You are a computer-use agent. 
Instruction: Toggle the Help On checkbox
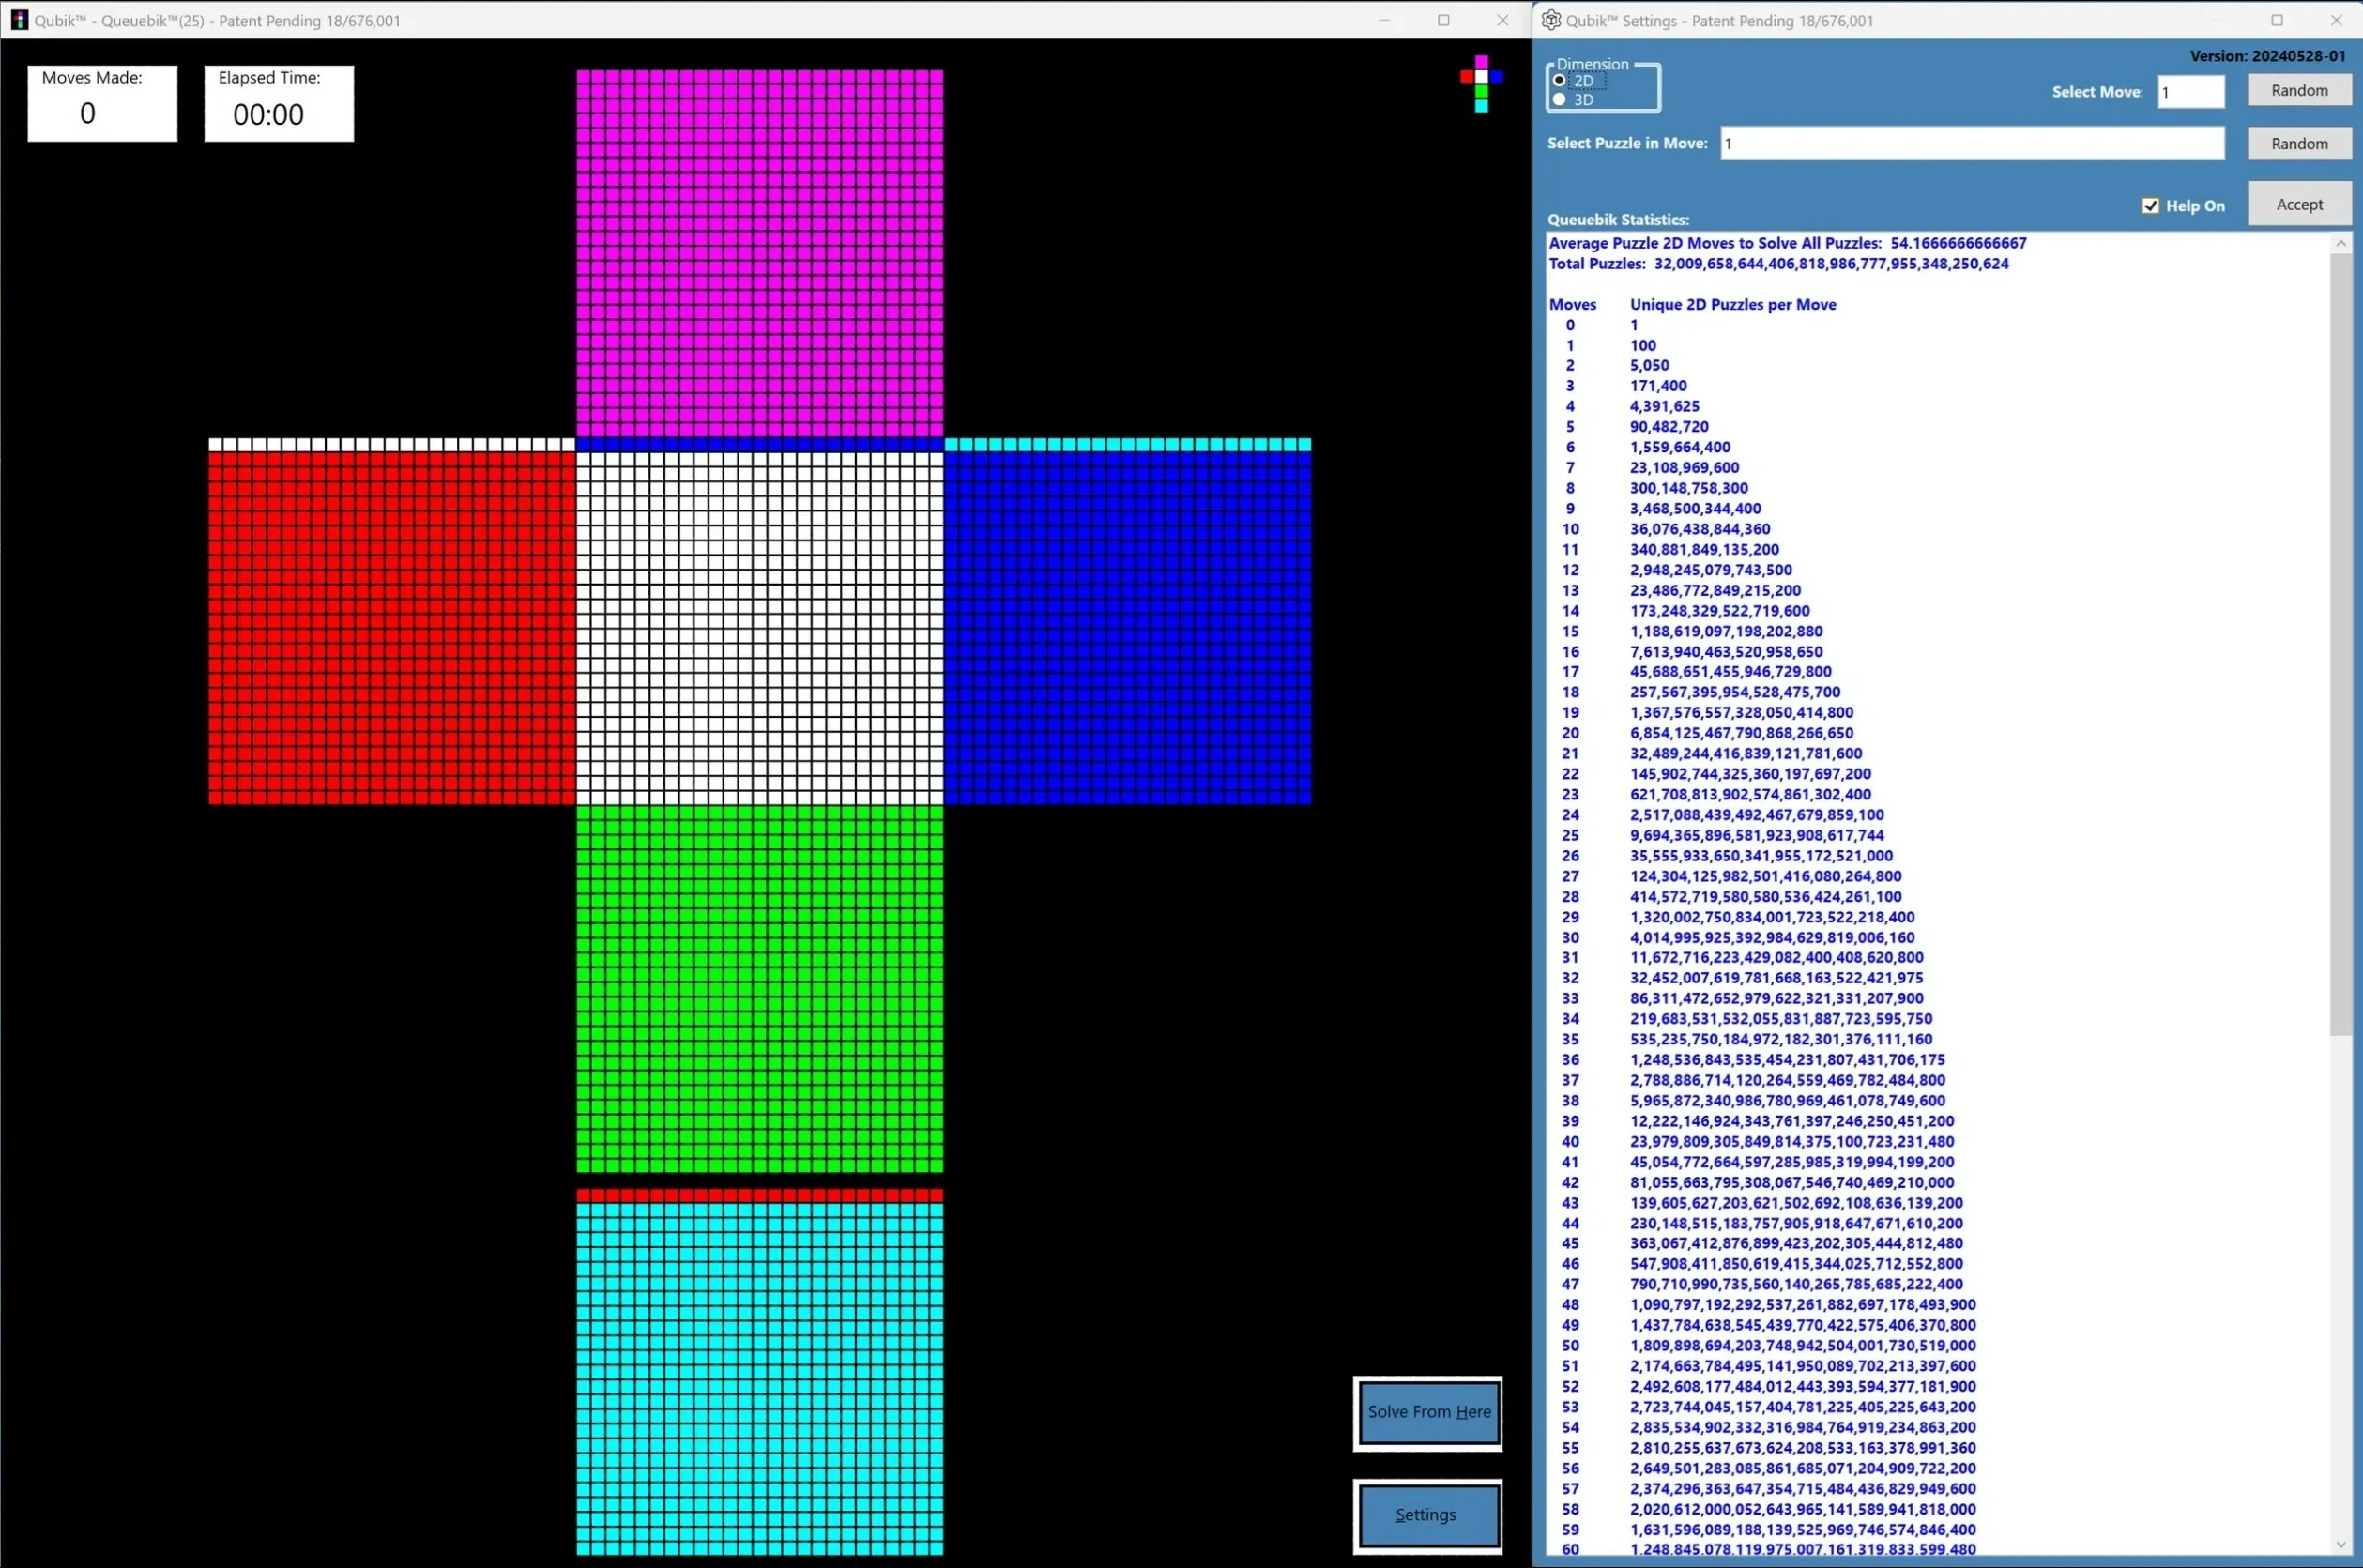click(x=2150, y=205)
